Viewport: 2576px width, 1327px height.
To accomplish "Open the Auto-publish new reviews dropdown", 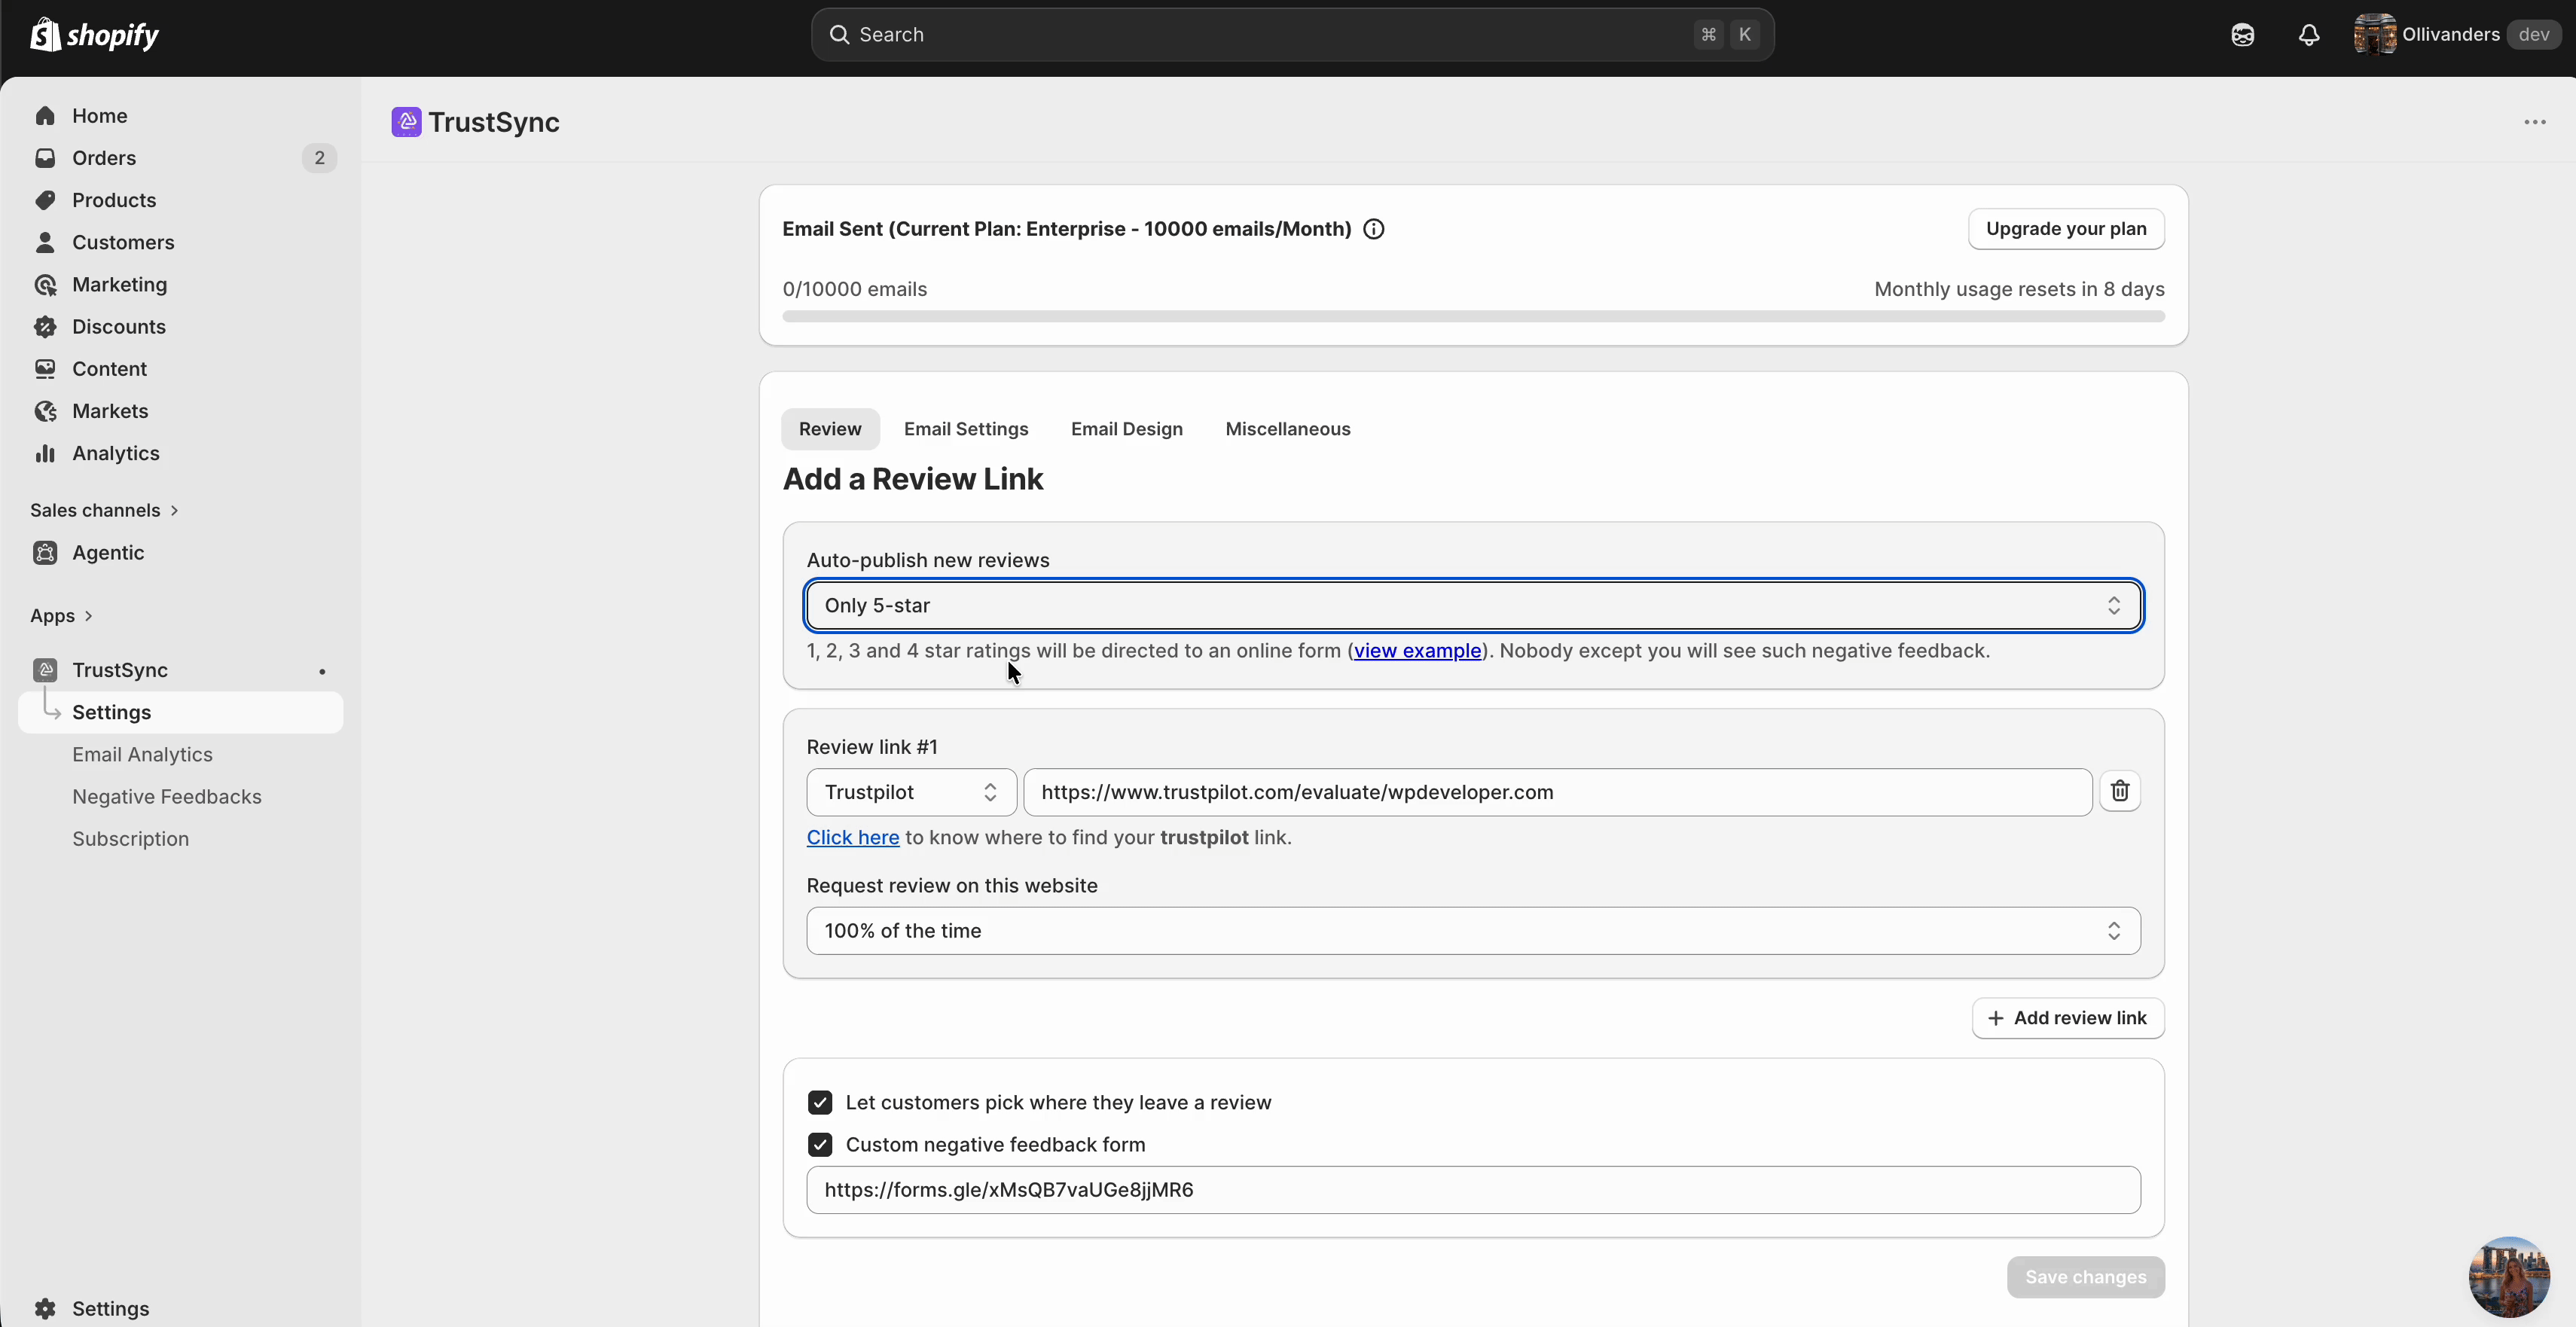I will point(1473,606).
